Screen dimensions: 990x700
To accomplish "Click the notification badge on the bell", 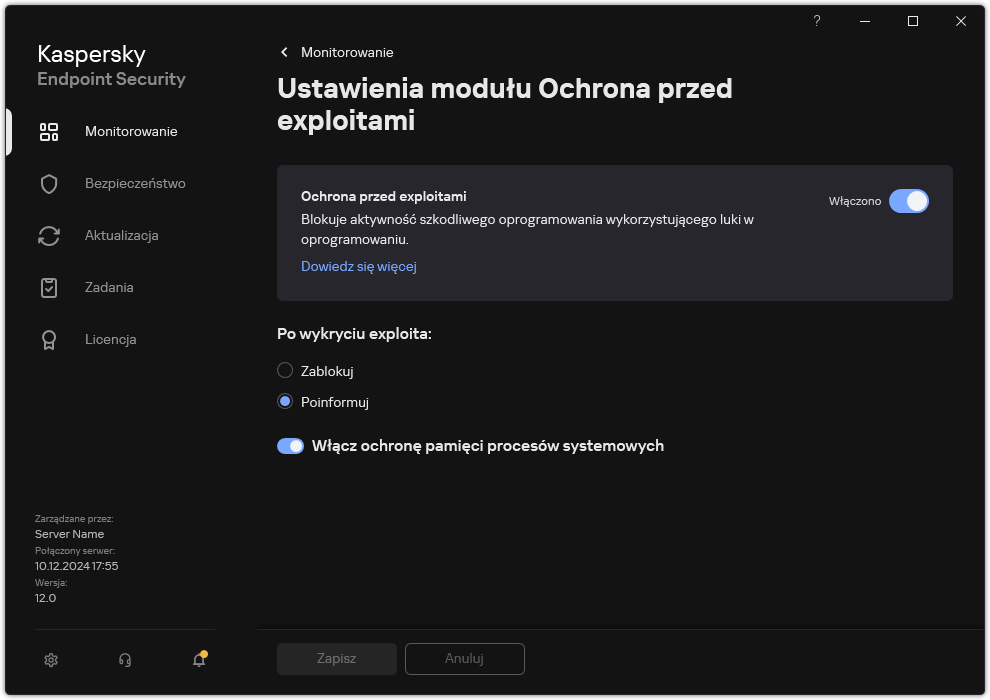I will point(206,651).
